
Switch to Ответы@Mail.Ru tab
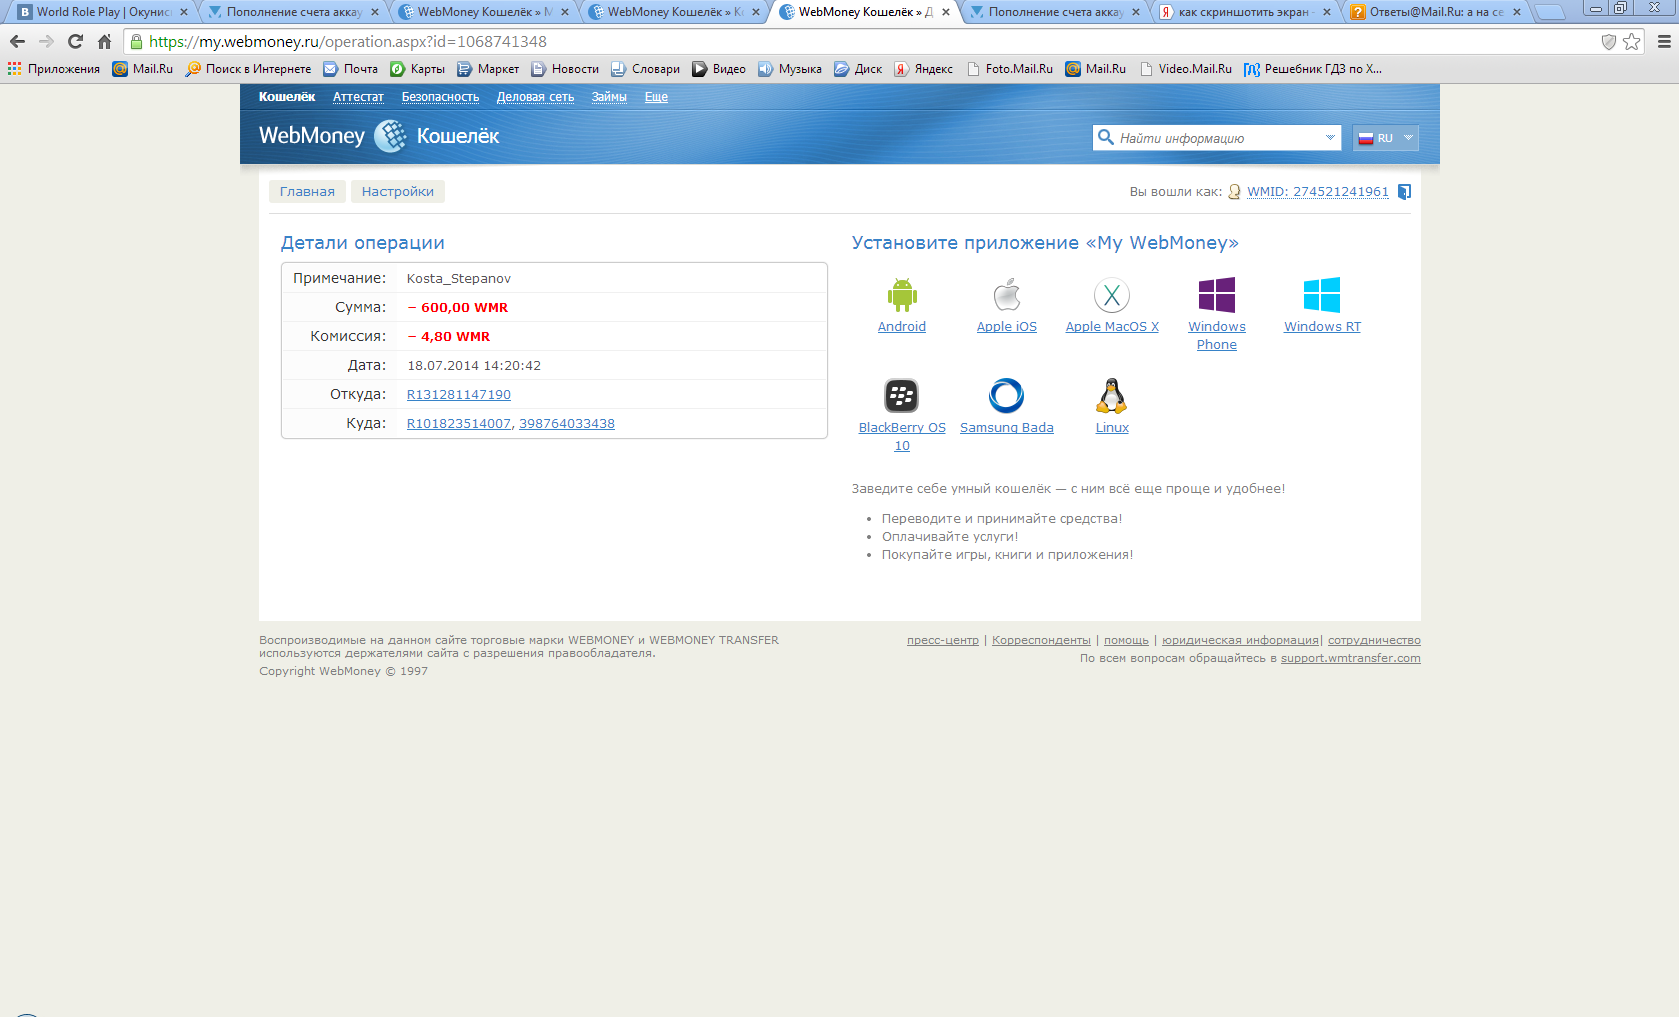[x=1436, y=12]
